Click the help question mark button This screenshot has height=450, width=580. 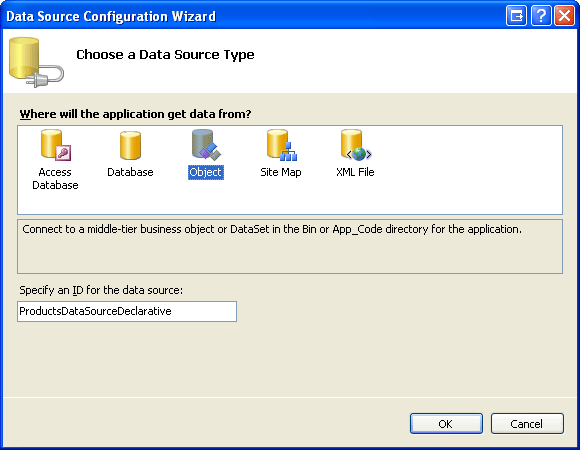[x=541, y=16]
